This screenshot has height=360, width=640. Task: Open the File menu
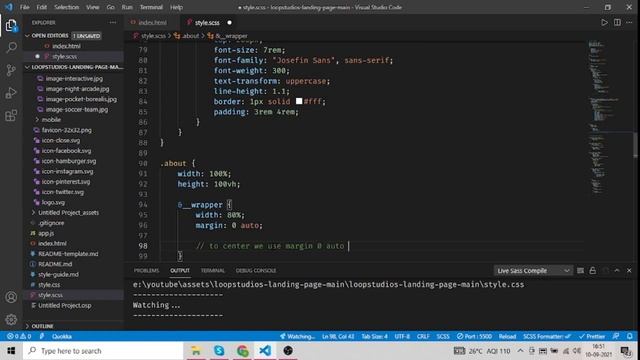tap(24, 7)
